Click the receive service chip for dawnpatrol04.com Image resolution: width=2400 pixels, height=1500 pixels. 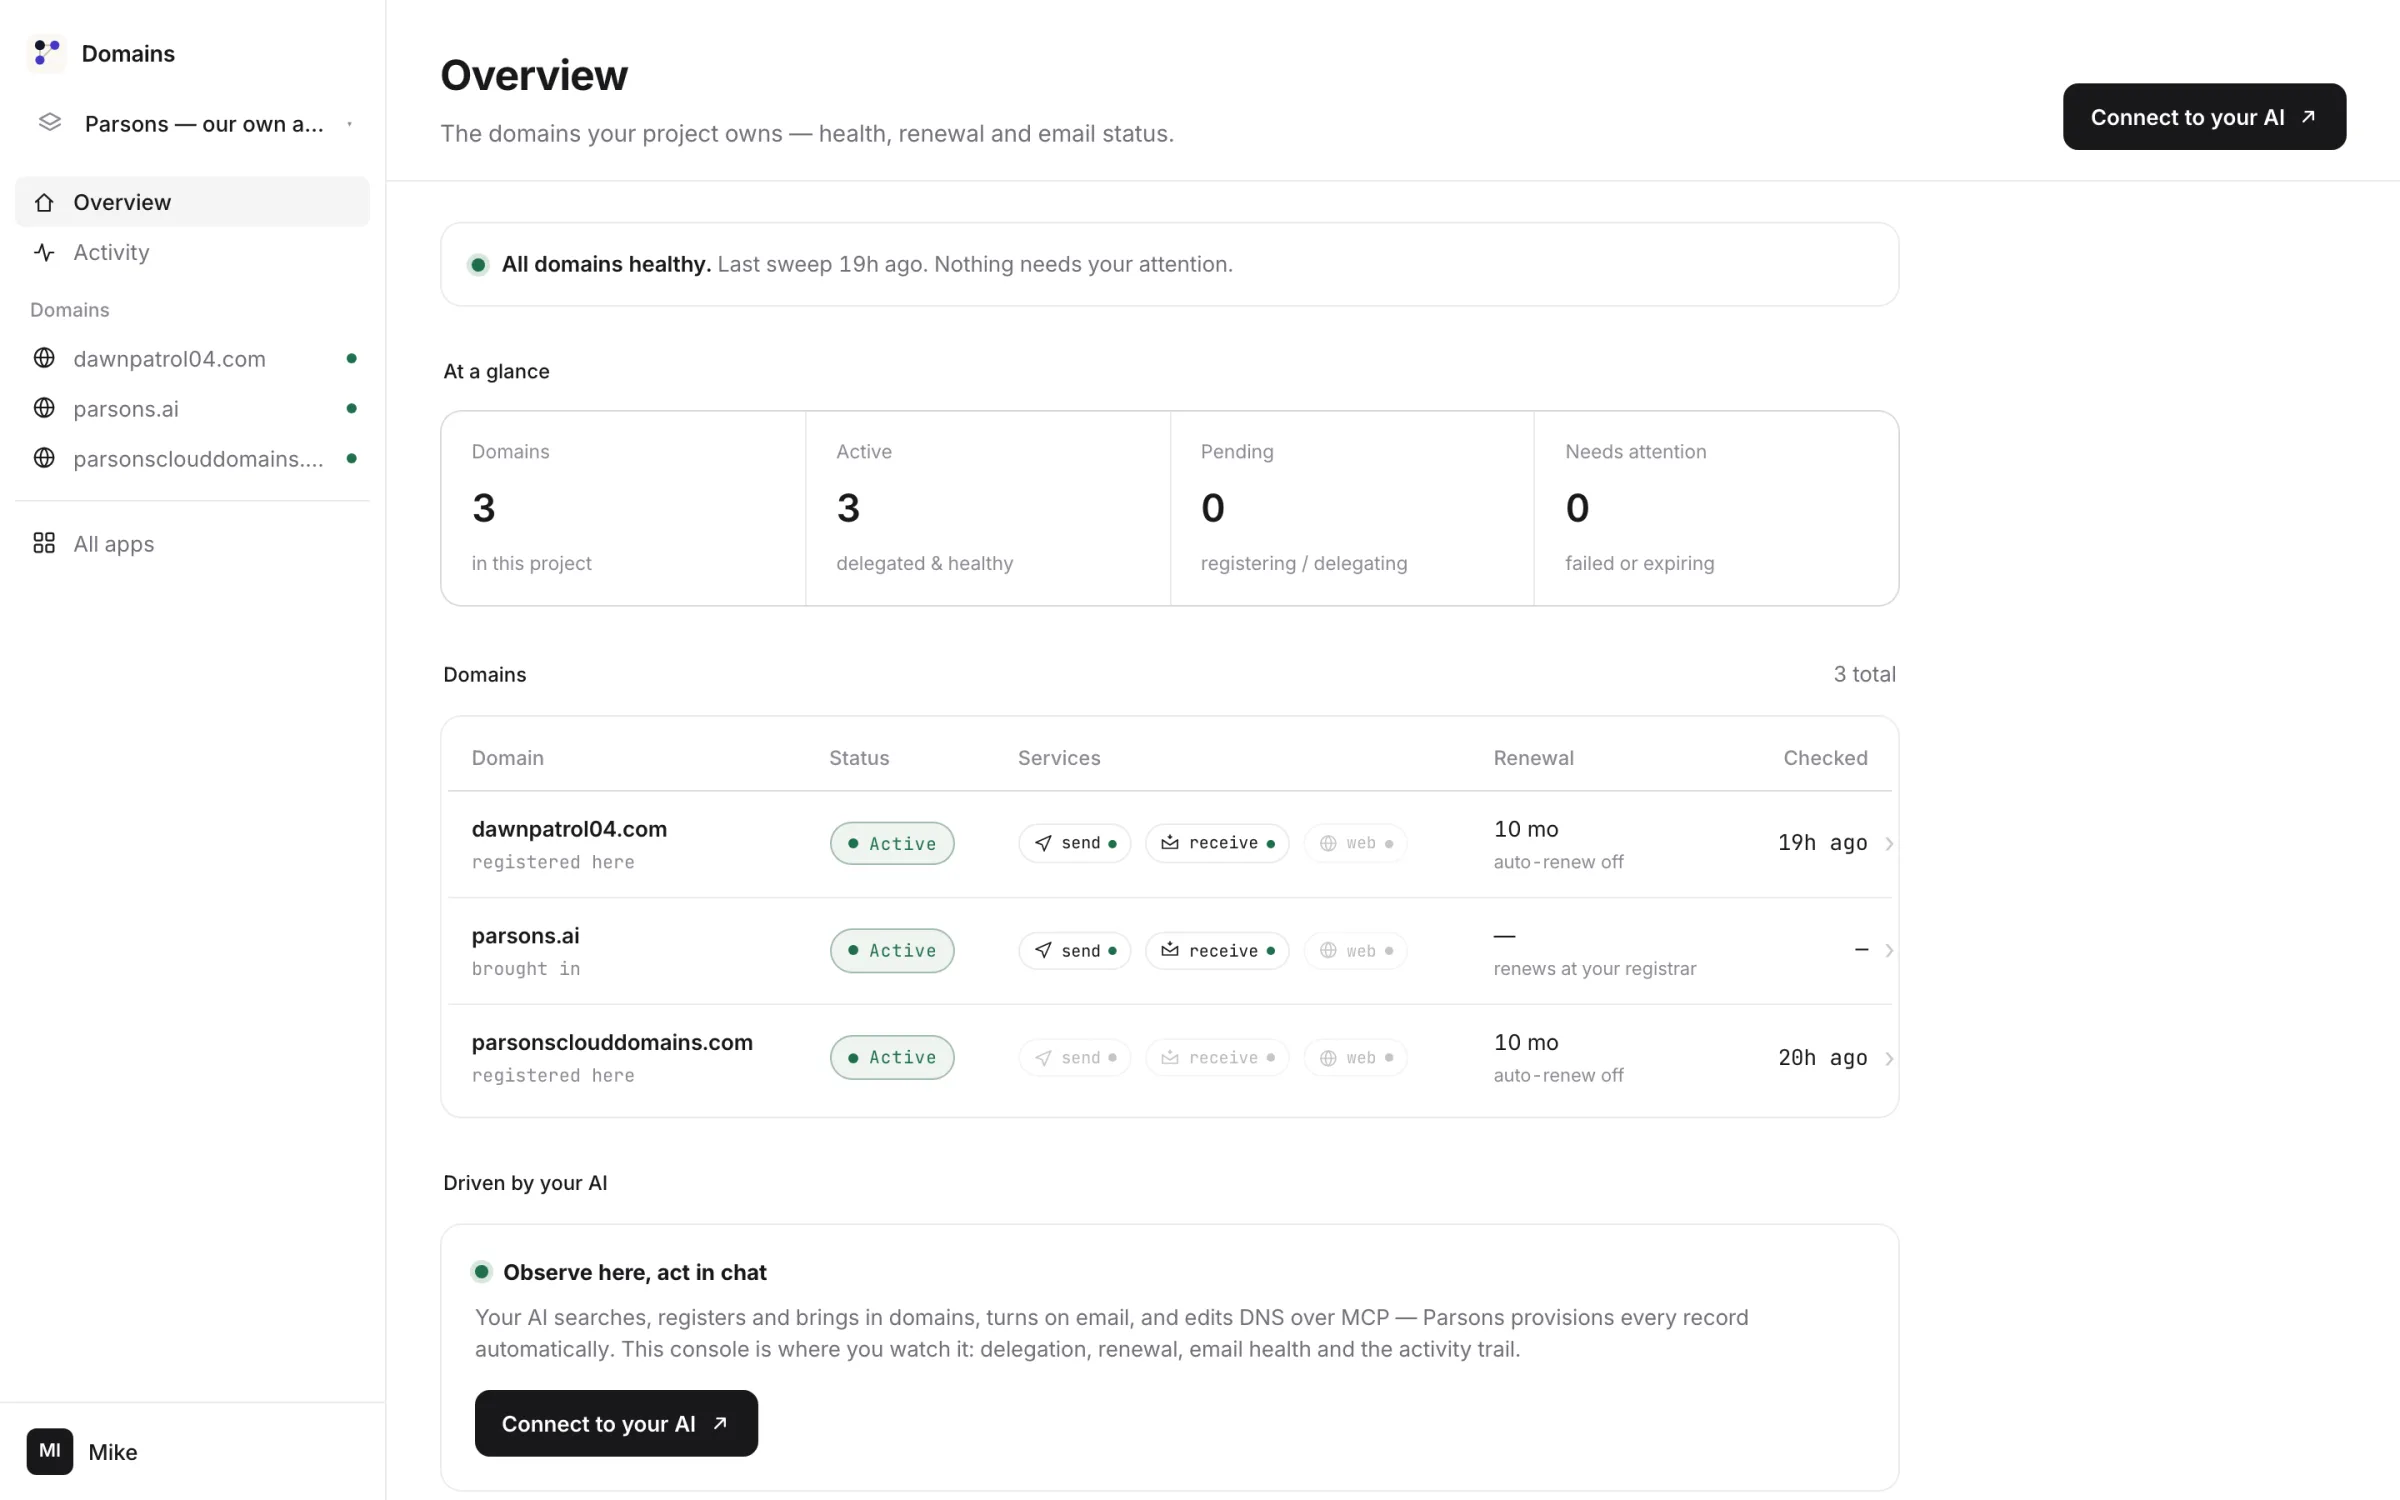[x=1217, y=843]
